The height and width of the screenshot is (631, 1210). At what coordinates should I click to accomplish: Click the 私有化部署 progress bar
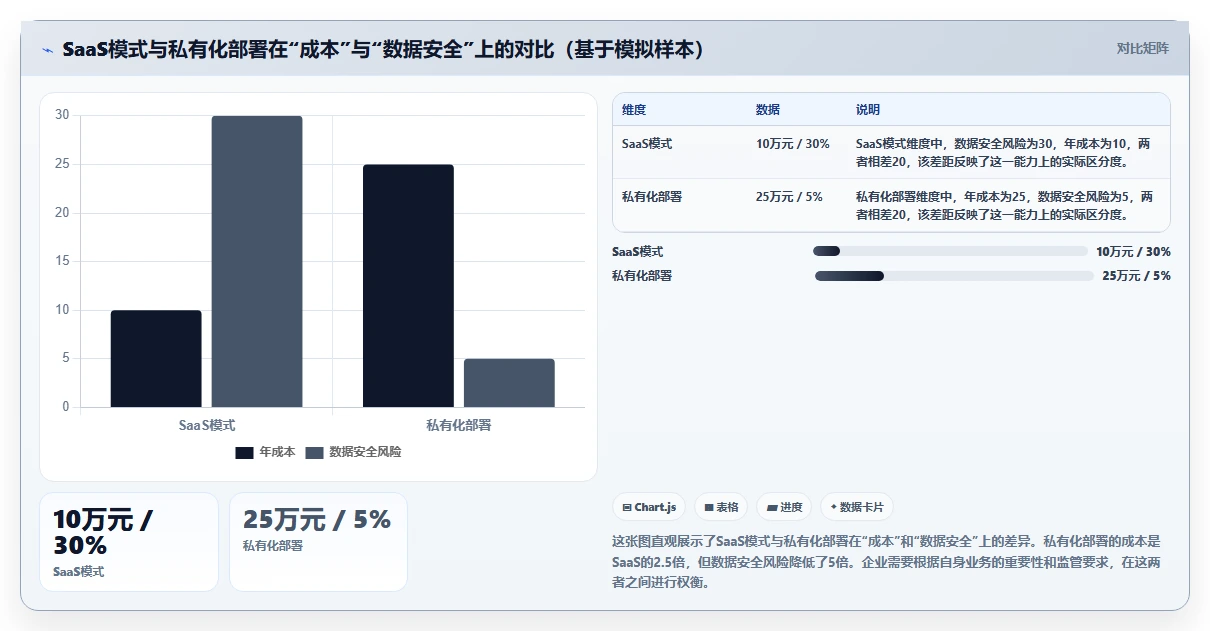click(x=954, y=275)
